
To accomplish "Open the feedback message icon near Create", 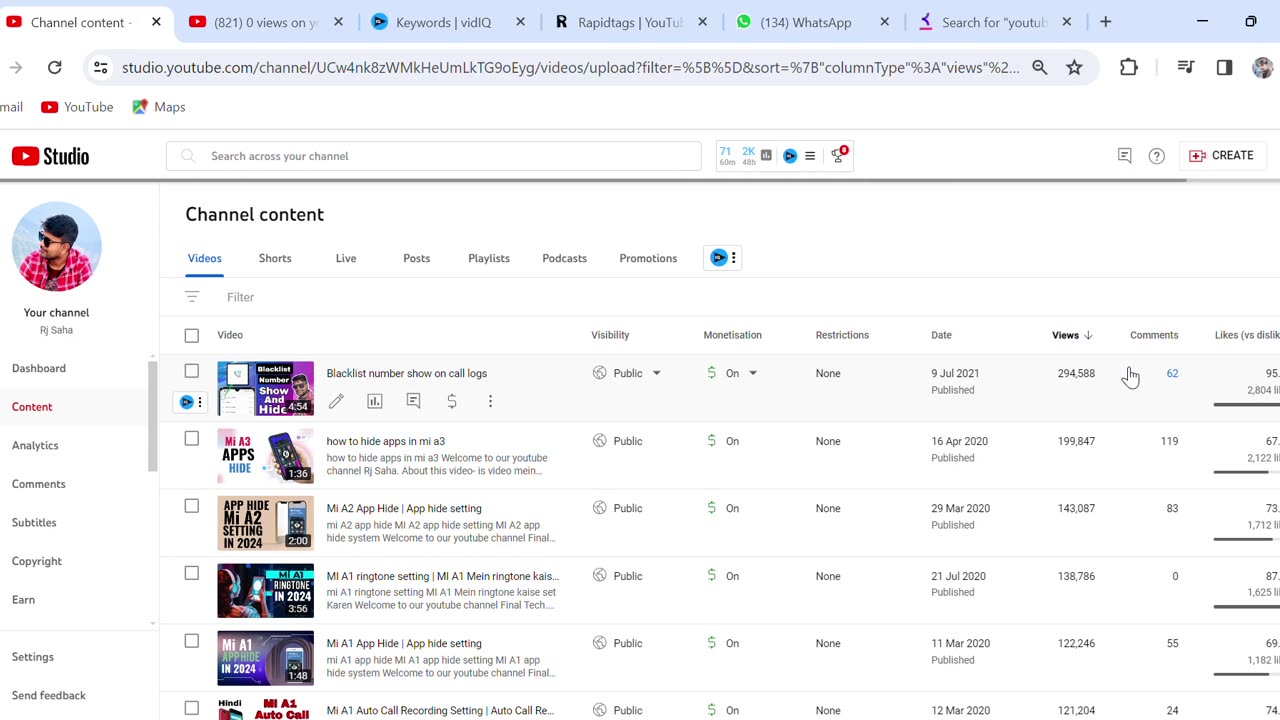I will pyautogui.click(x=1124, y=156).
